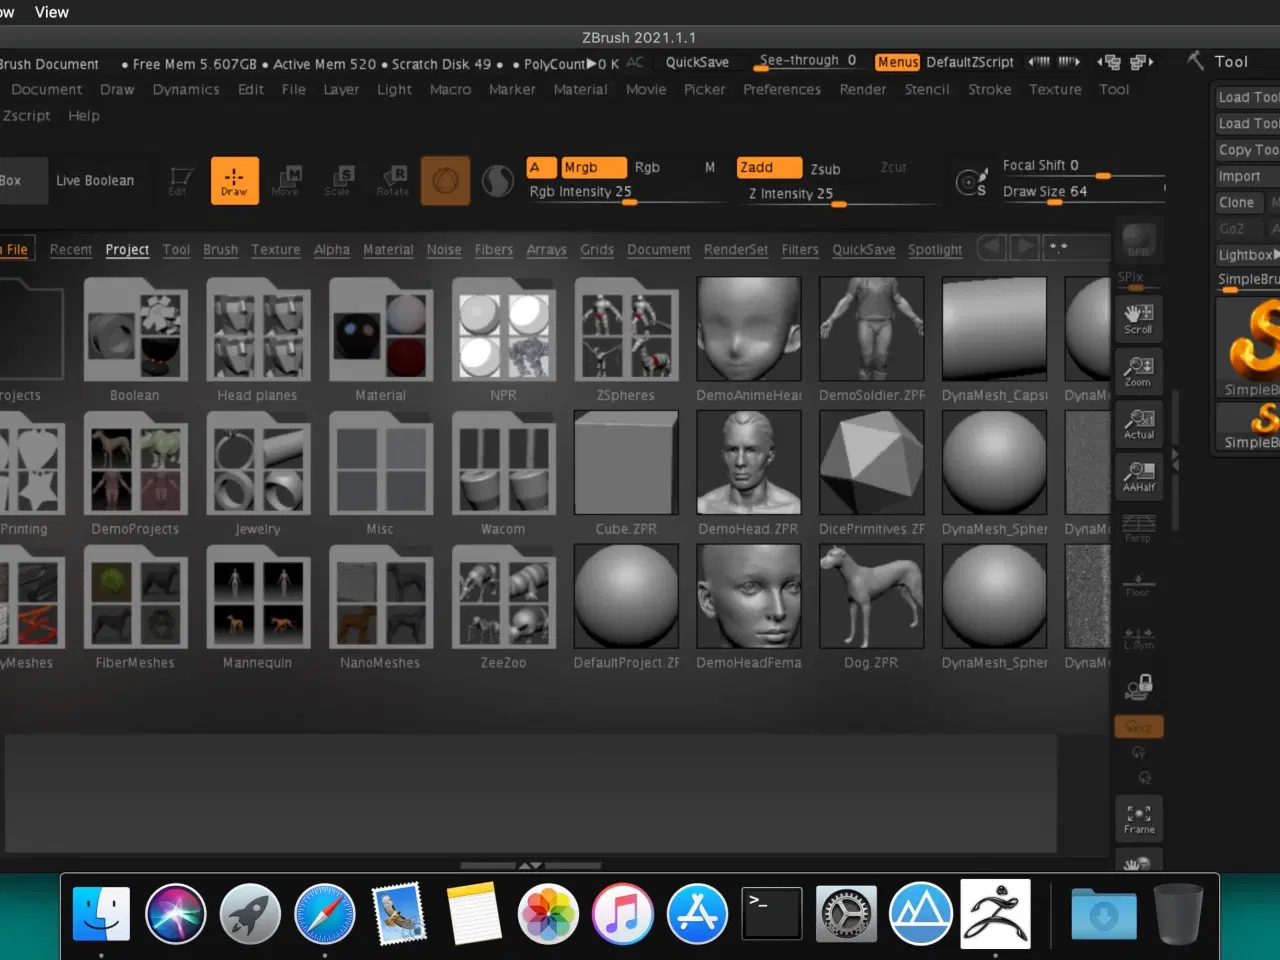Click previous layout arrows icon

click(1109, 62)
